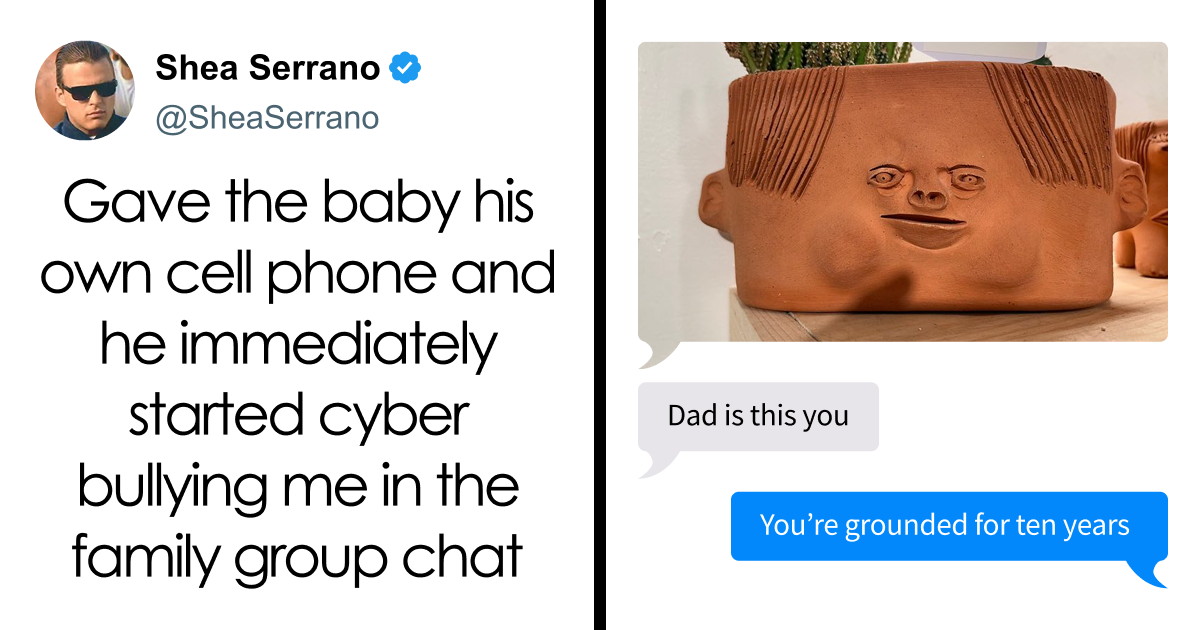Open the Shea Serrano display name
This screenshot has height=630, width=1200.
(268, 69)
